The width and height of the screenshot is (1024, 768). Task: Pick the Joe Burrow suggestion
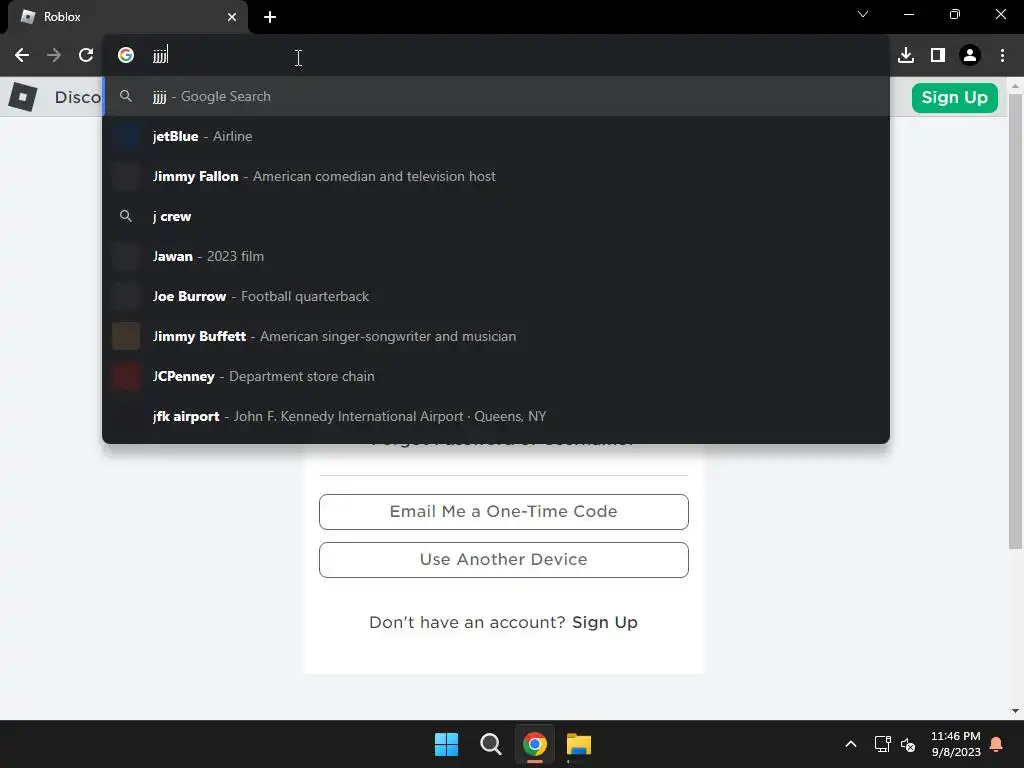(496, 296)
